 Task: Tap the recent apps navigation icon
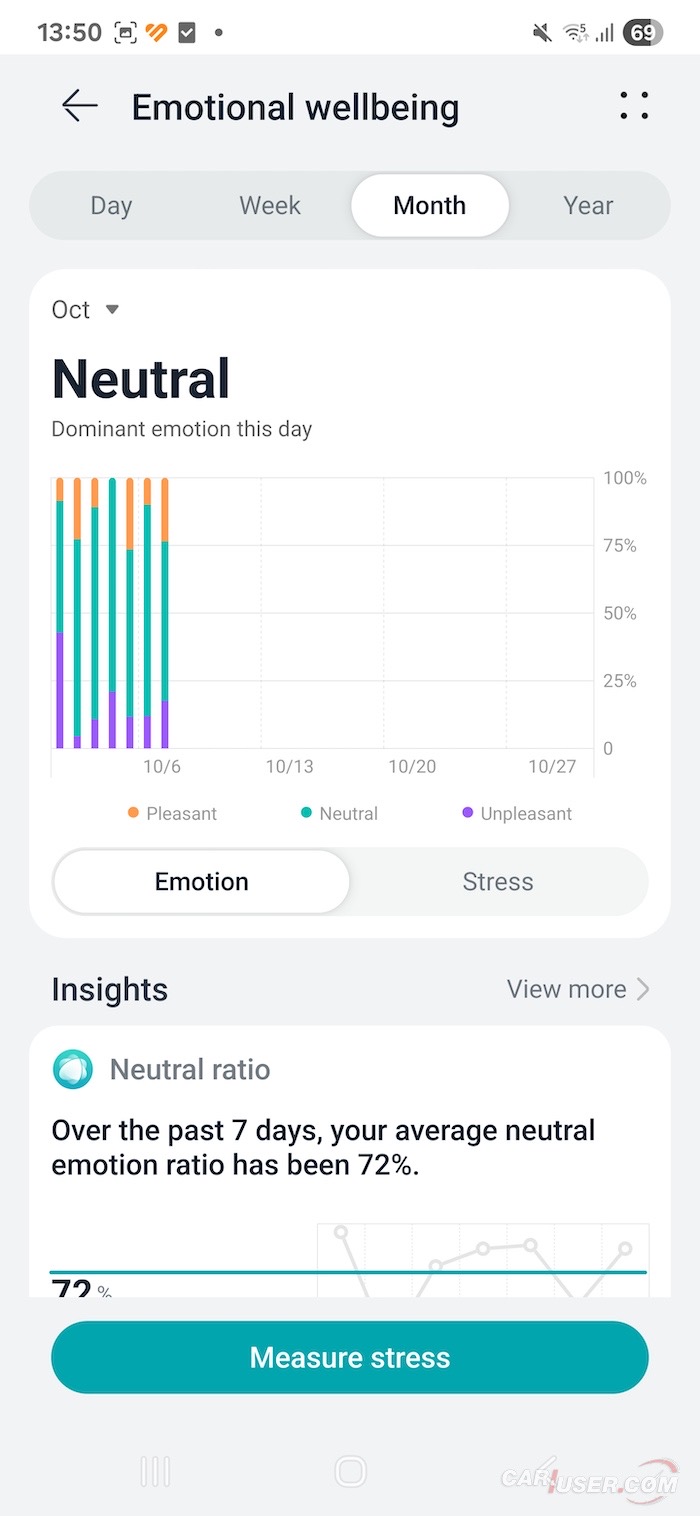(155, 1471)
